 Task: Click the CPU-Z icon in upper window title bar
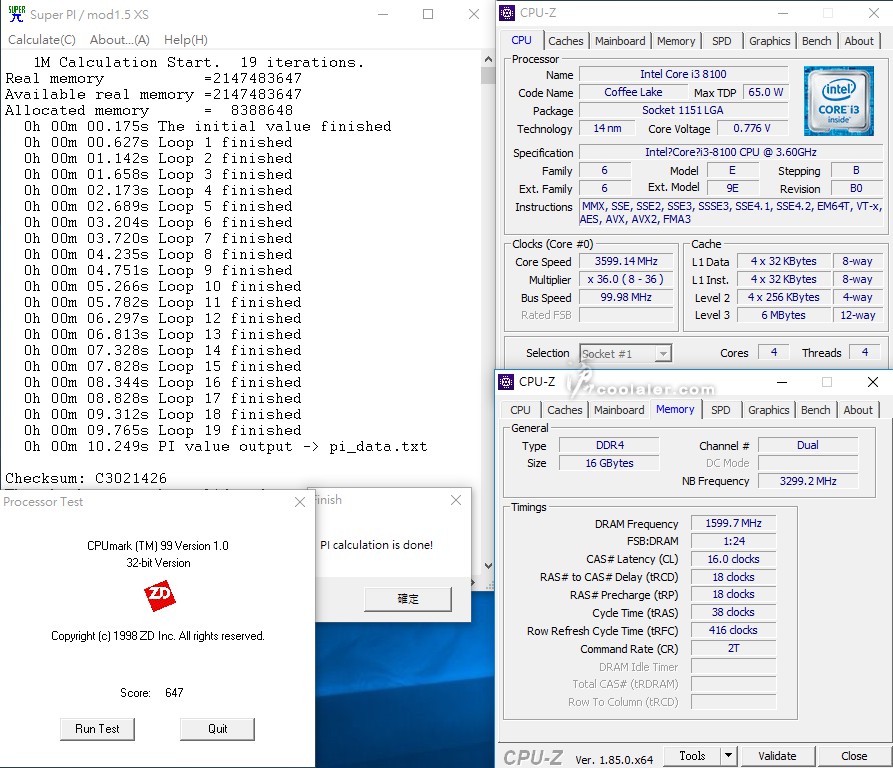(507, 13)
